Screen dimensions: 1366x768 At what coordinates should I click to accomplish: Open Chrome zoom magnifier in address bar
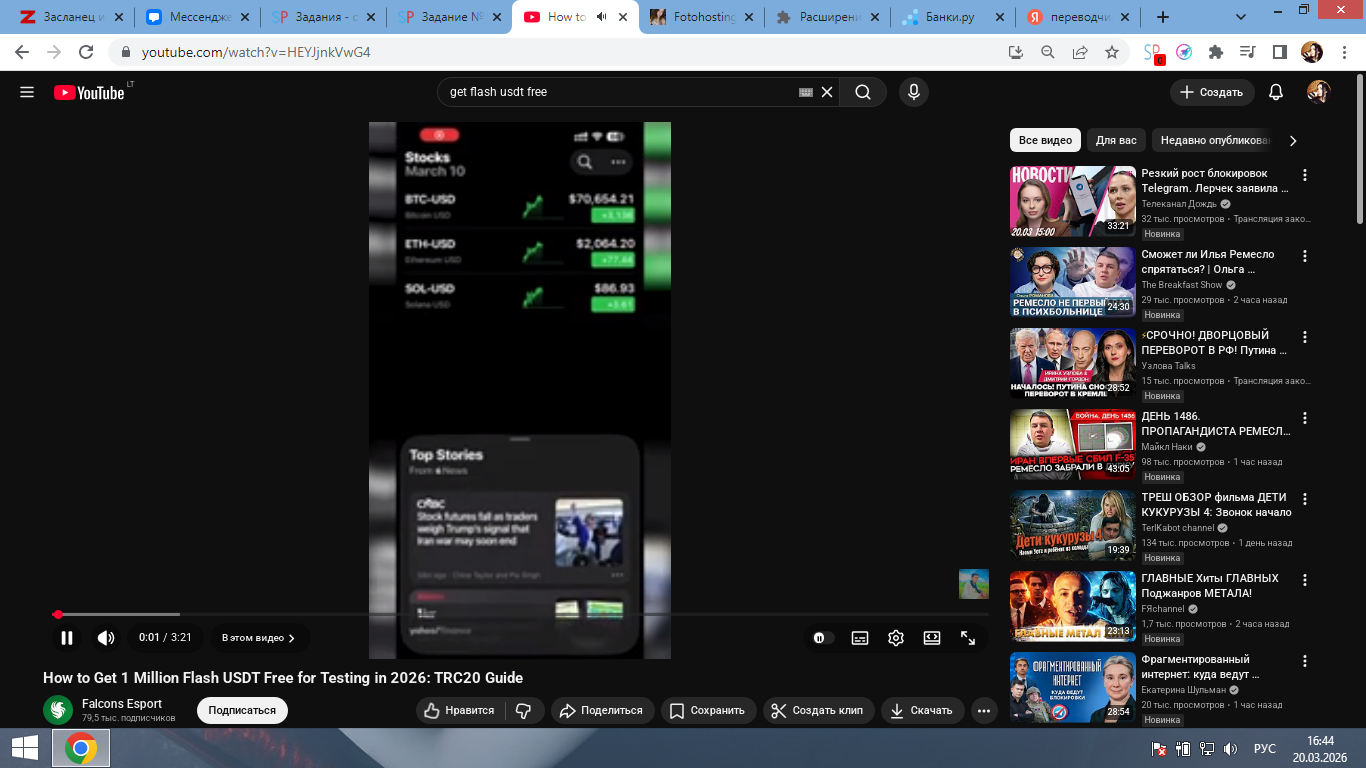[1048, 52]
